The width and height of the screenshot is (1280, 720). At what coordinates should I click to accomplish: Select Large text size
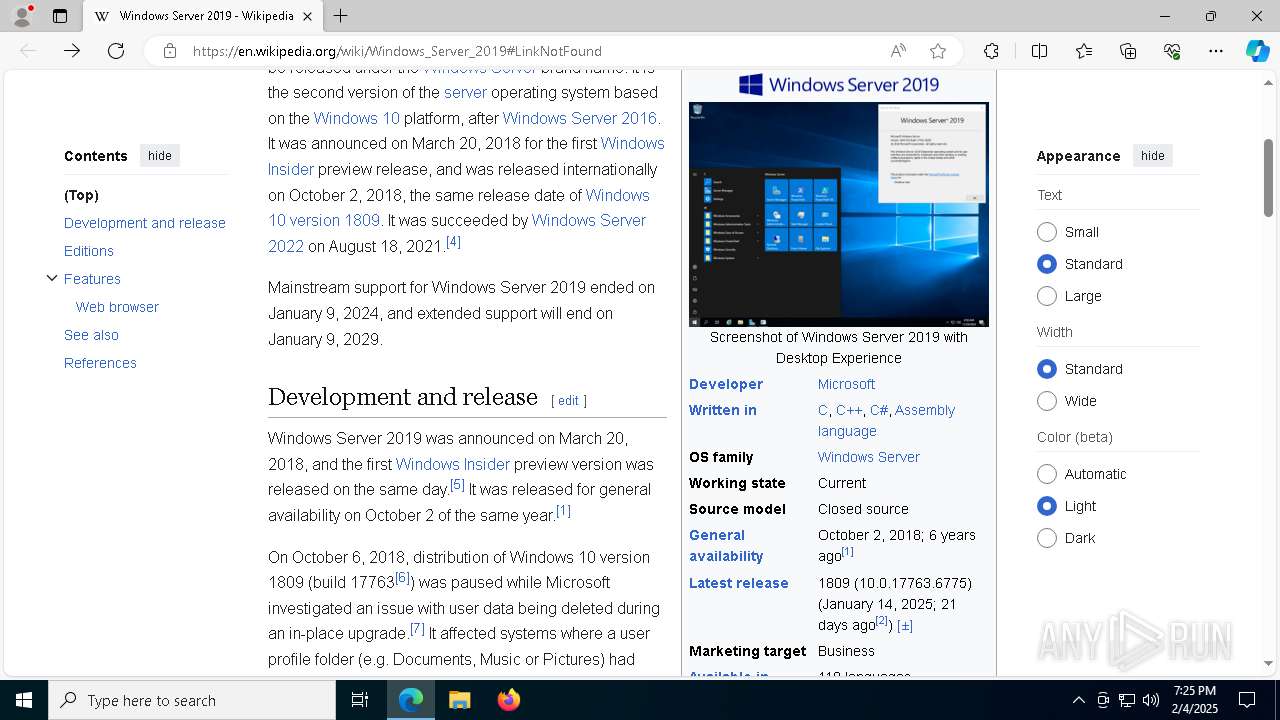(1047, 296)
